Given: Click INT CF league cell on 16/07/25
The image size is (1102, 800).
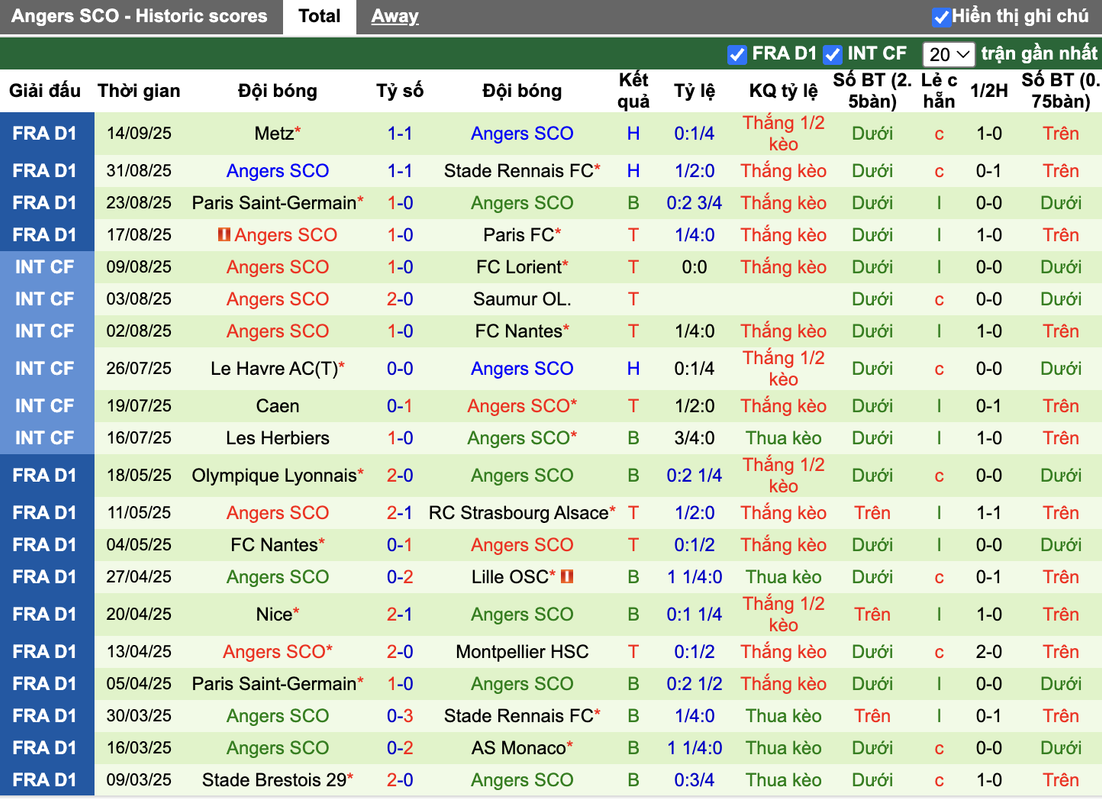Looking at the screenshot, I should tap(47, 438).
